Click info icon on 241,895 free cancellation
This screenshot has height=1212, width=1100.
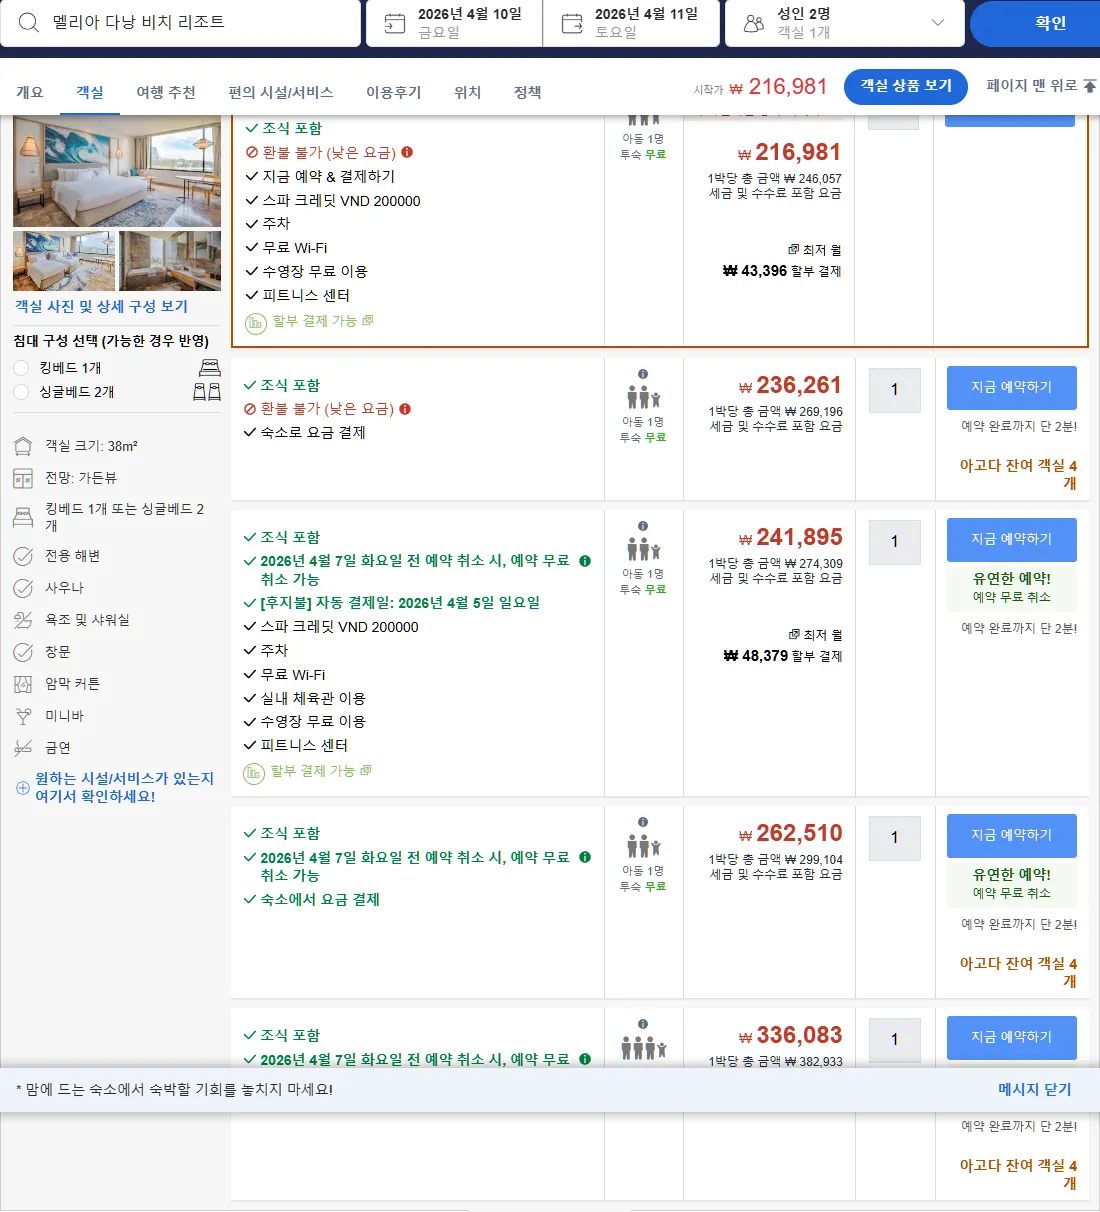tap(585, 561)
